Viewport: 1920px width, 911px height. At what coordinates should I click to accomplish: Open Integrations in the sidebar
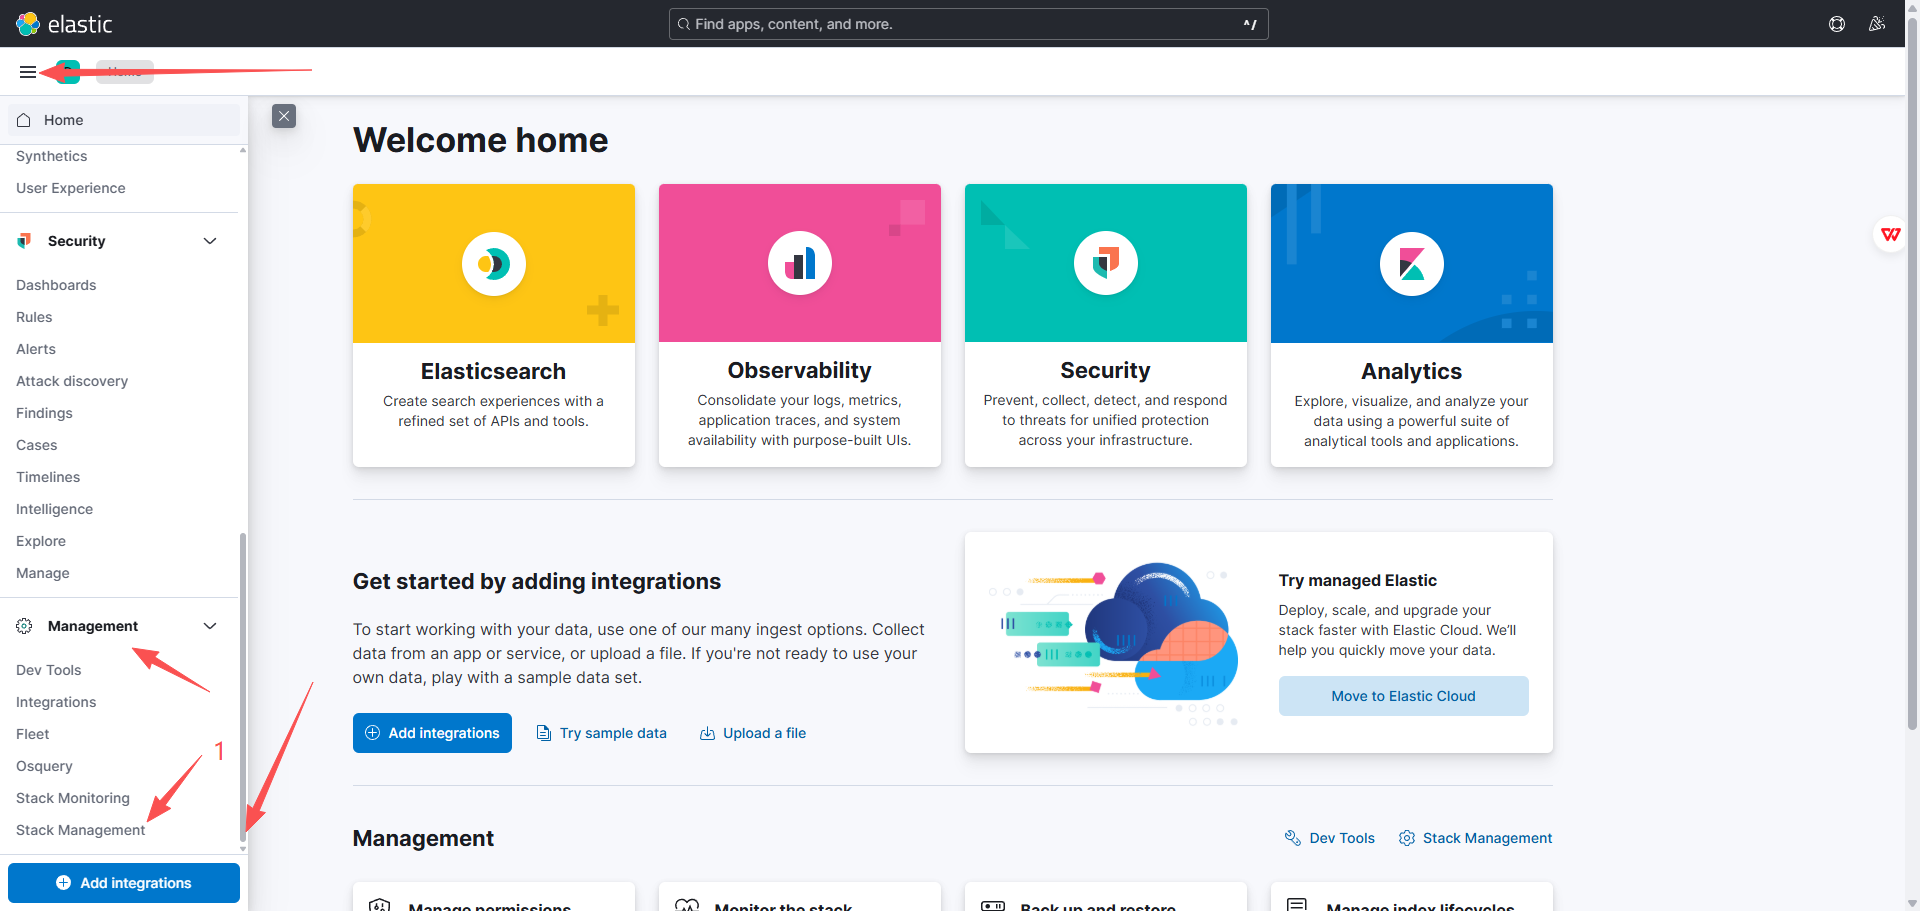(56, 702)
